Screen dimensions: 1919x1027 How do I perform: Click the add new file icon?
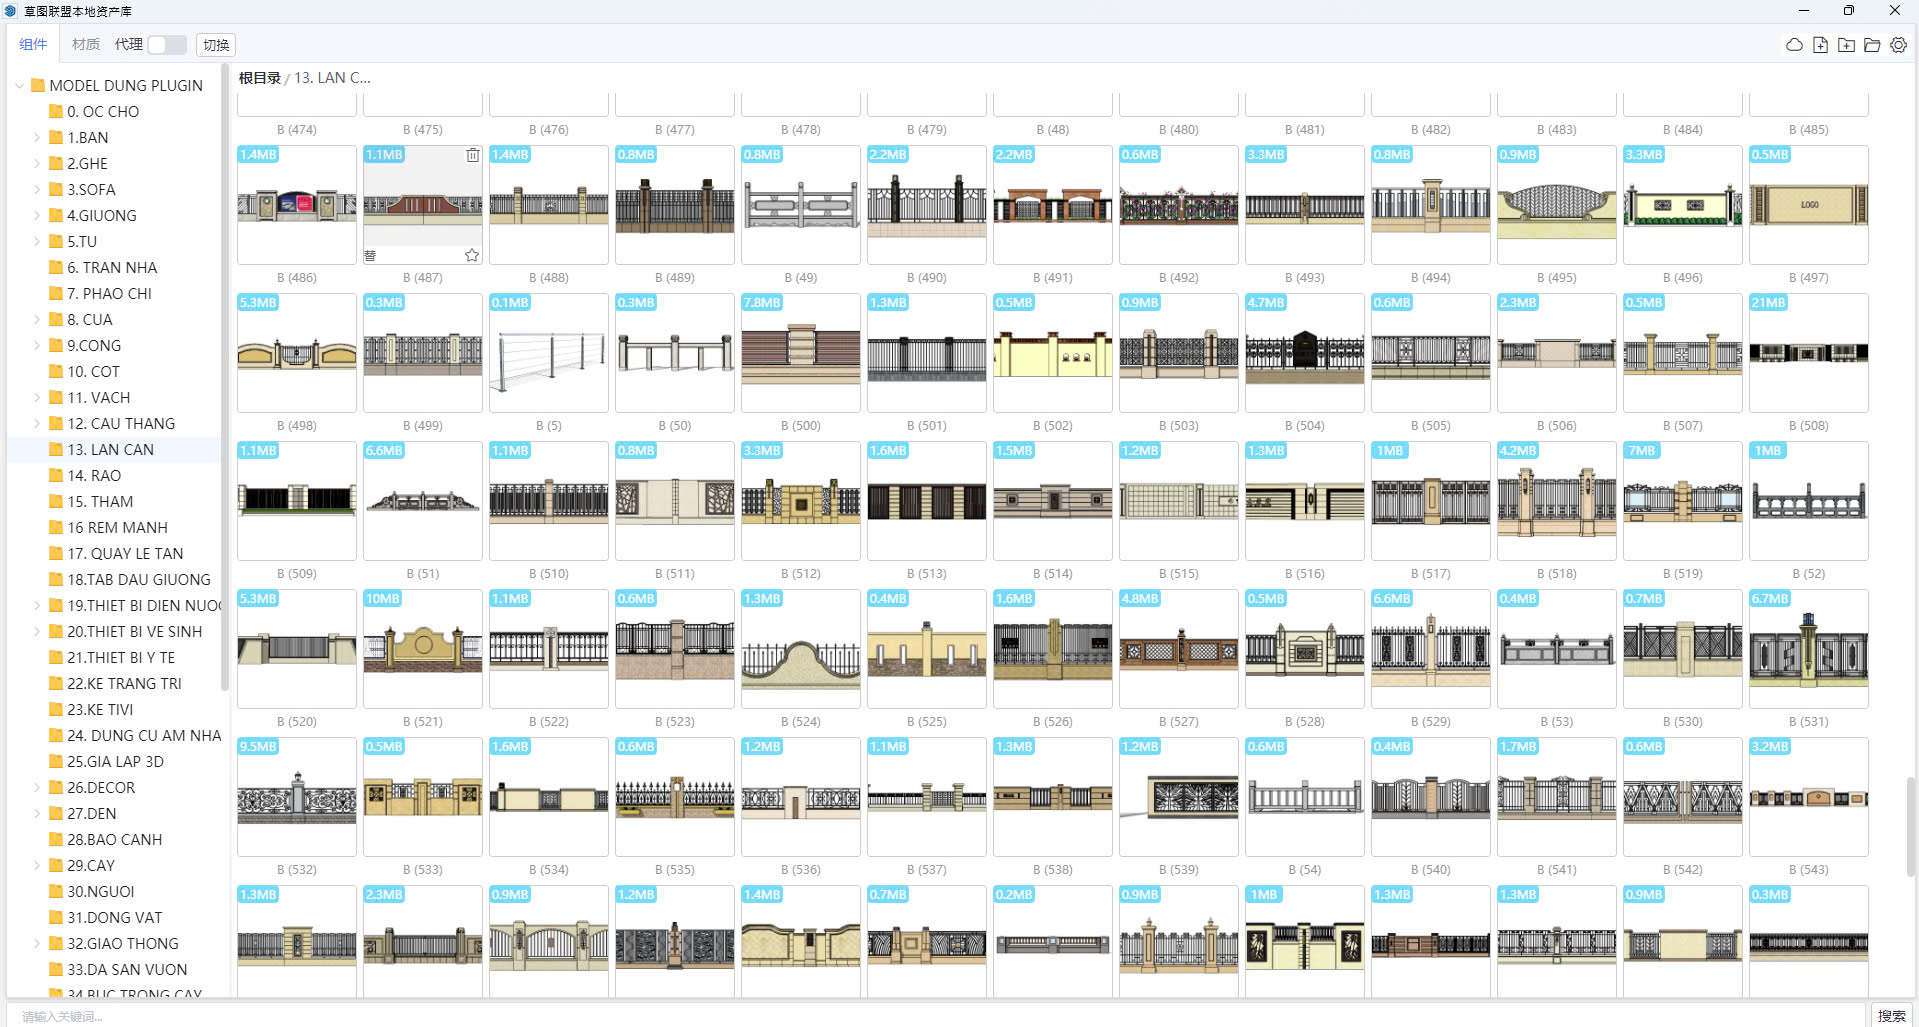click(x=1820, y=45)
